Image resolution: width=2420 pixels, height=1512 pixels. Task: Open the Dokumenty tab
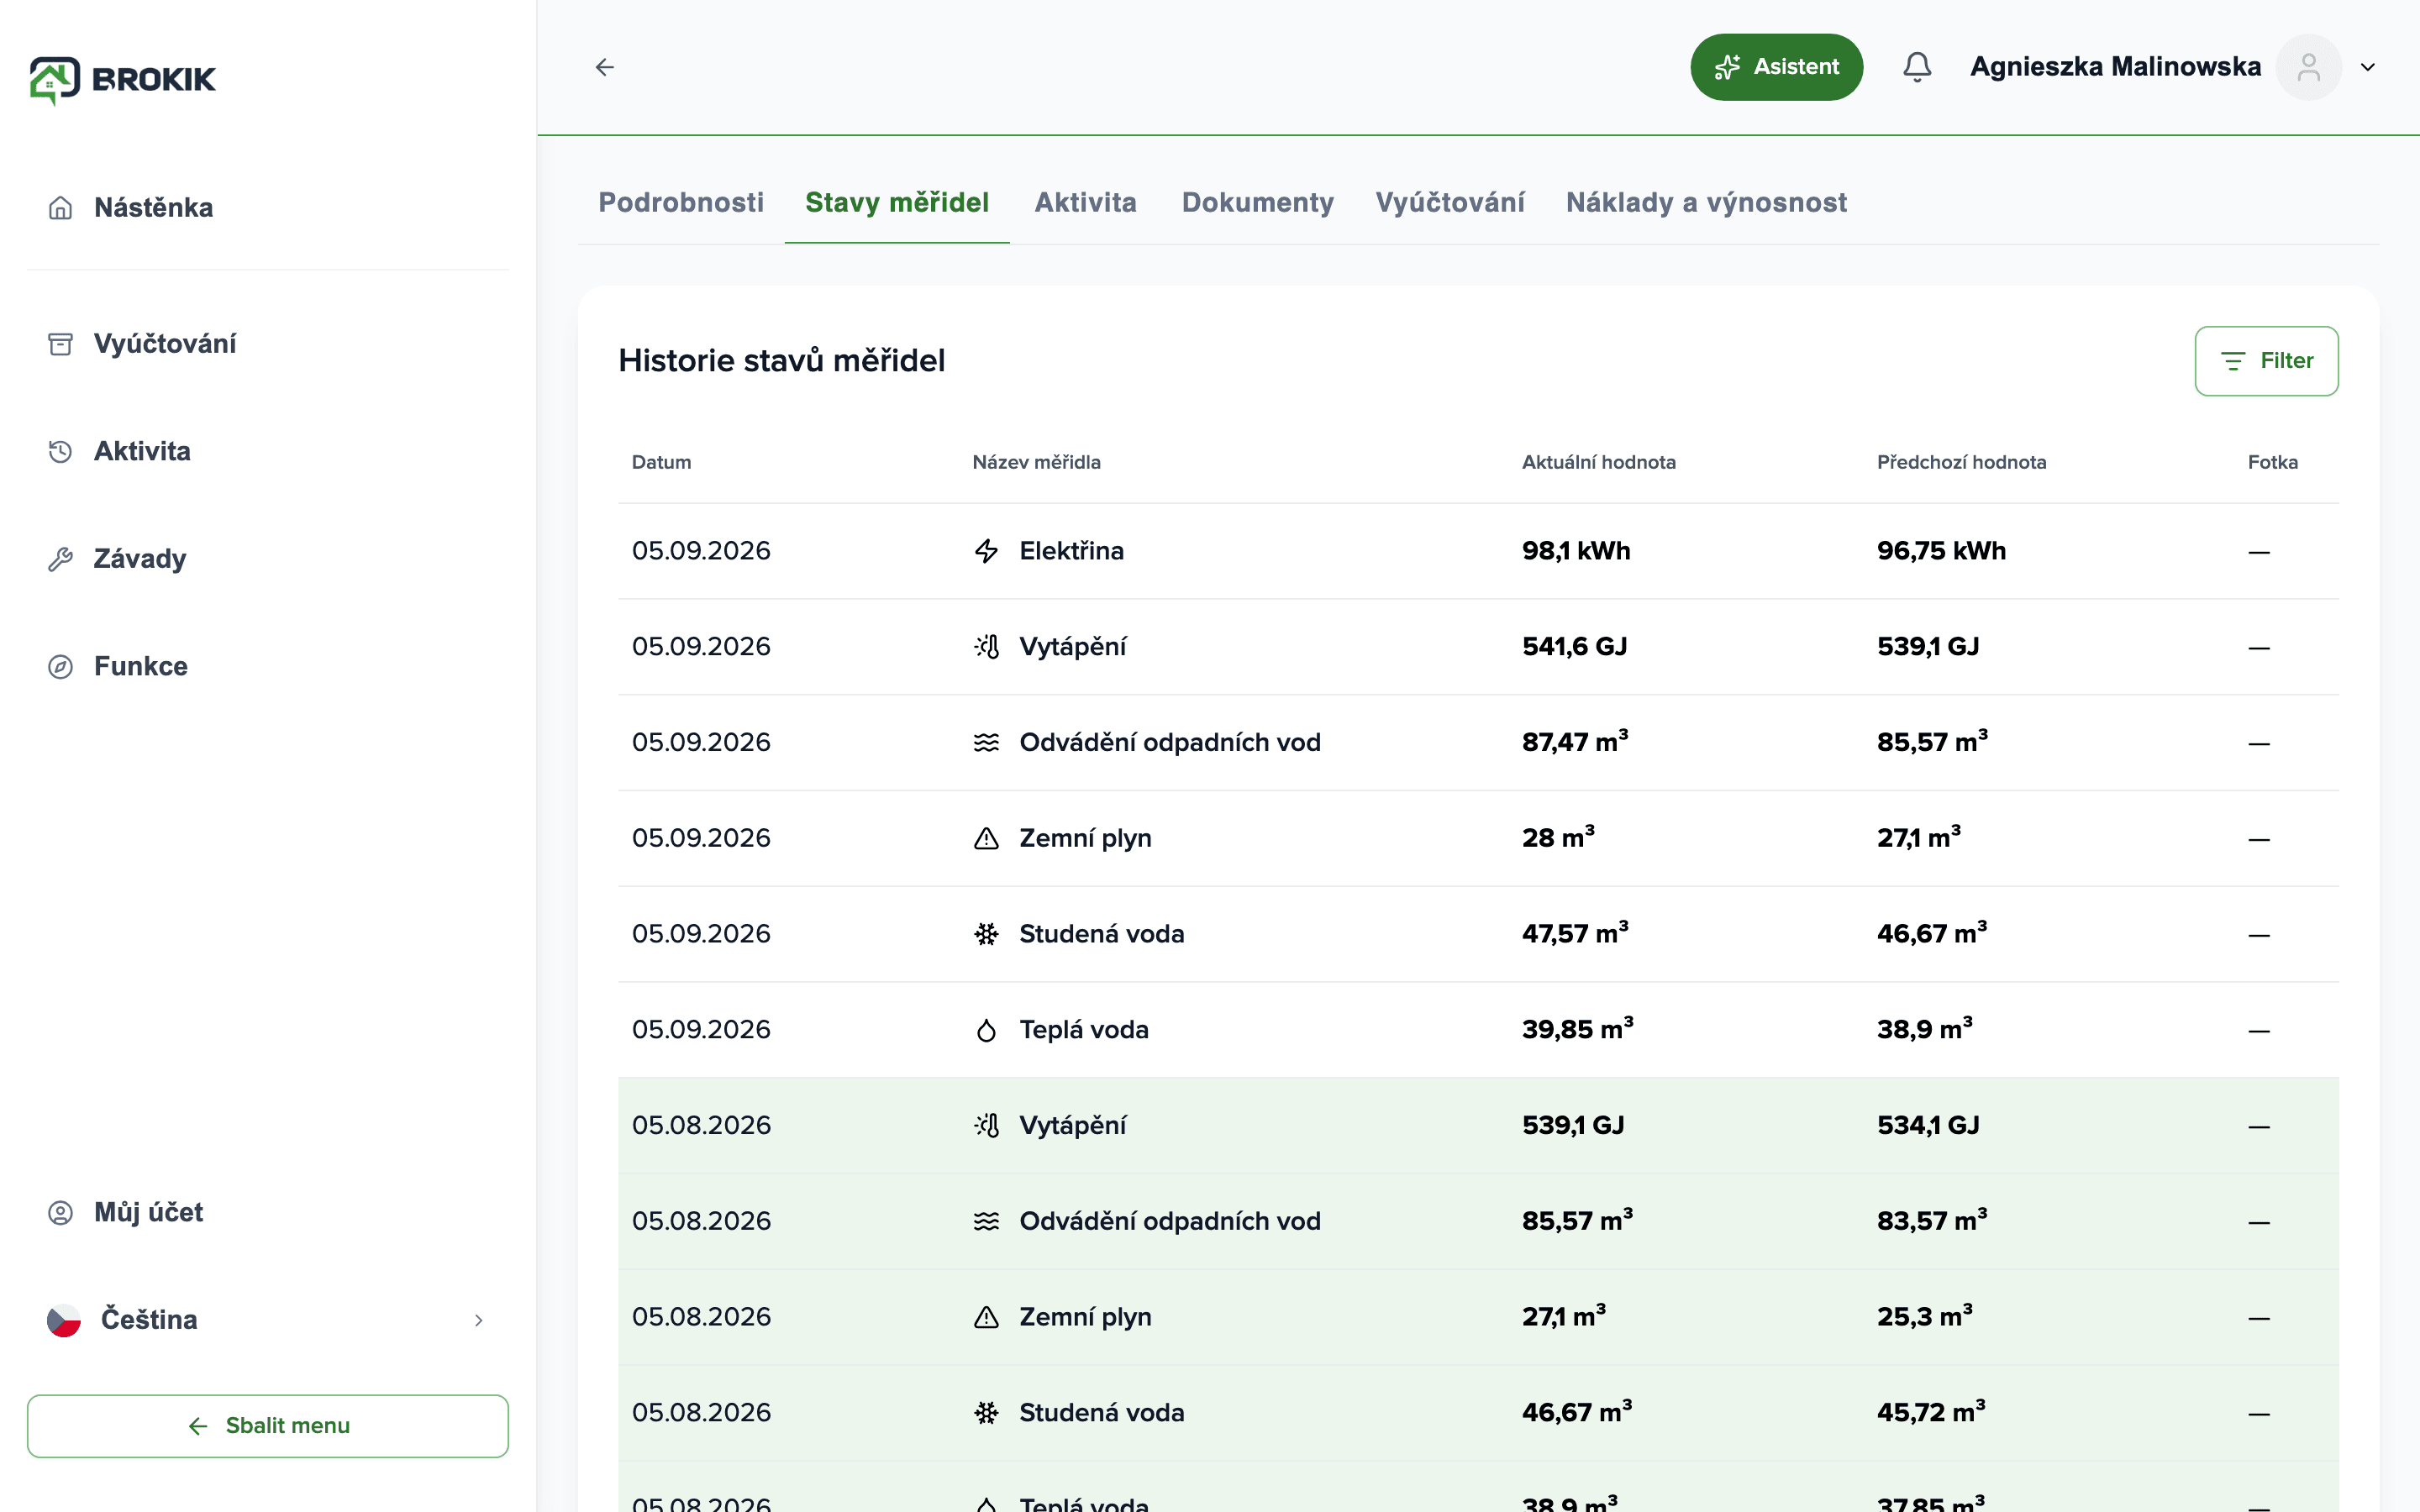click(x=1257, y=202)
